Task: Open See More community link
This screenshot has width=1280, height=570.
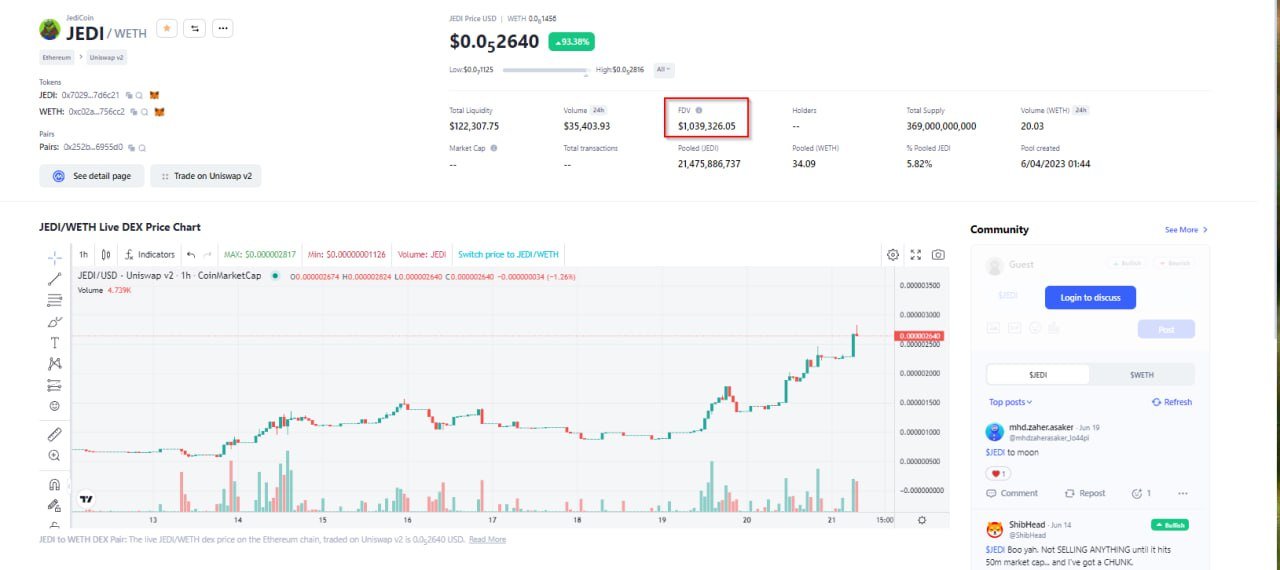Action: click(x=1186, y=230)
